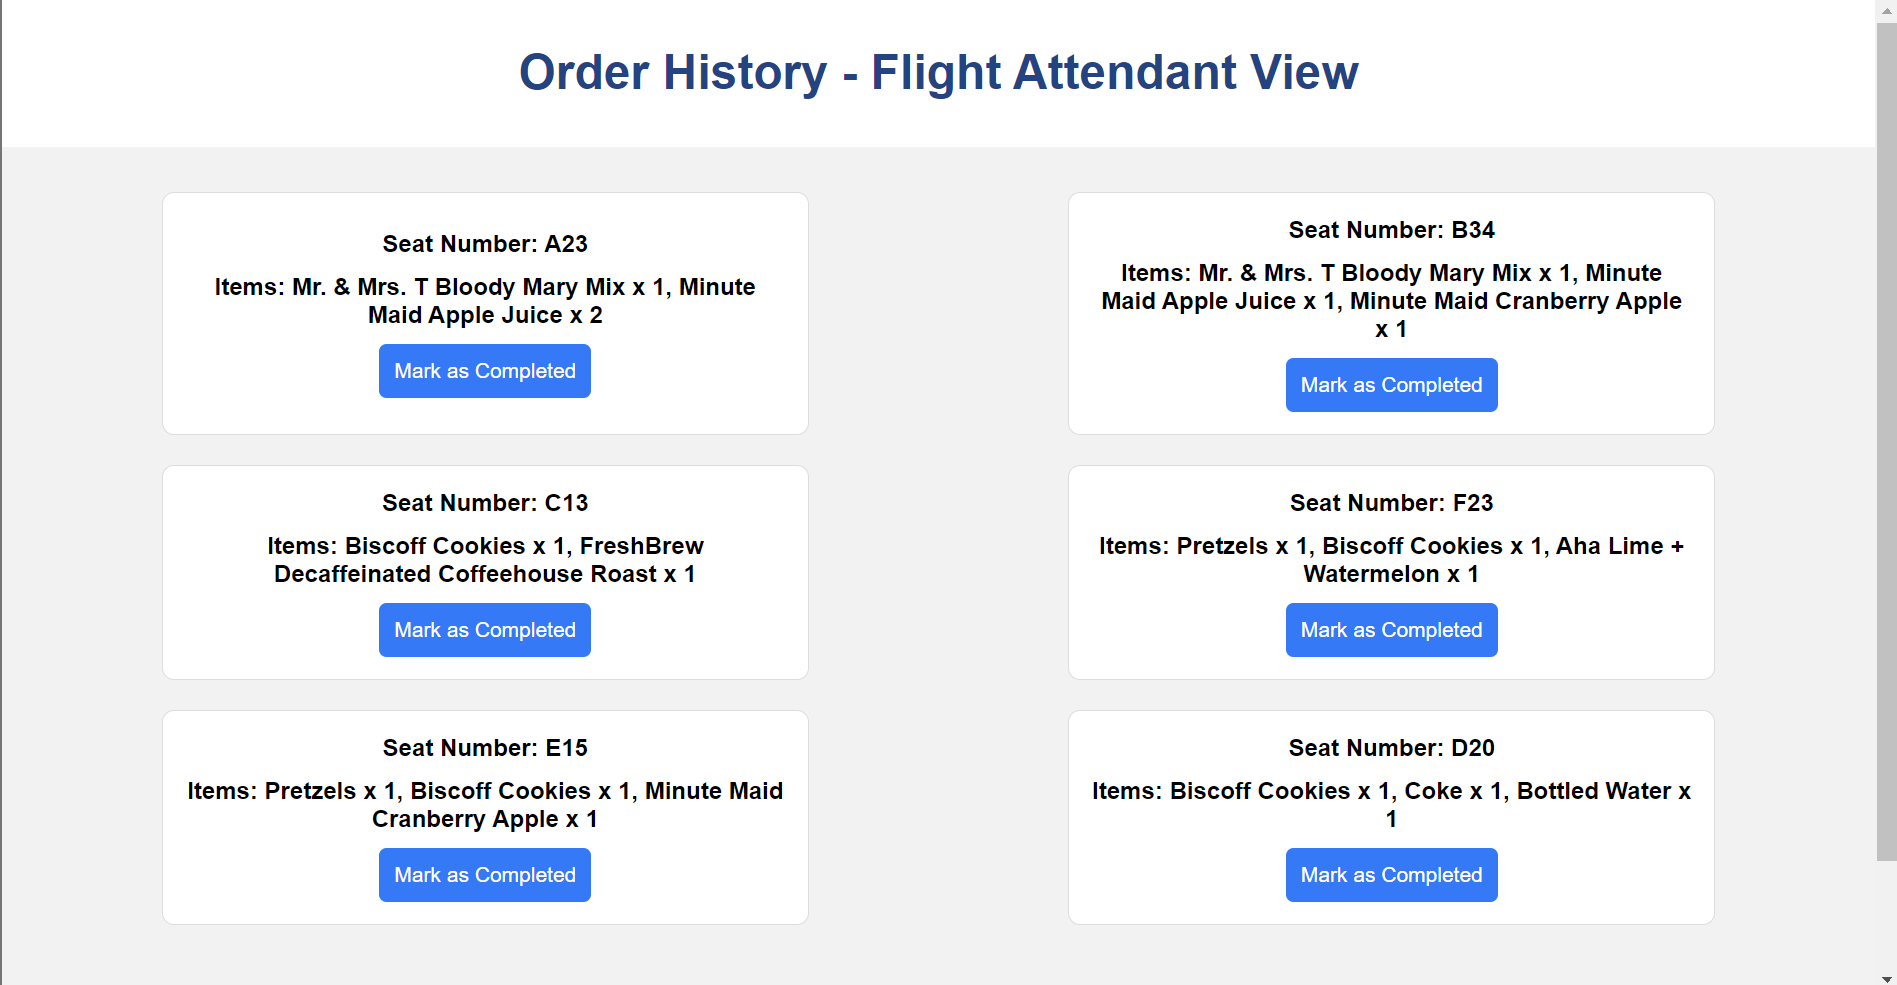Image resolution: width=1897 pixels, height=985 pixels.
Task: Mark seat C13 order as completed
Action: coord(485,630)
